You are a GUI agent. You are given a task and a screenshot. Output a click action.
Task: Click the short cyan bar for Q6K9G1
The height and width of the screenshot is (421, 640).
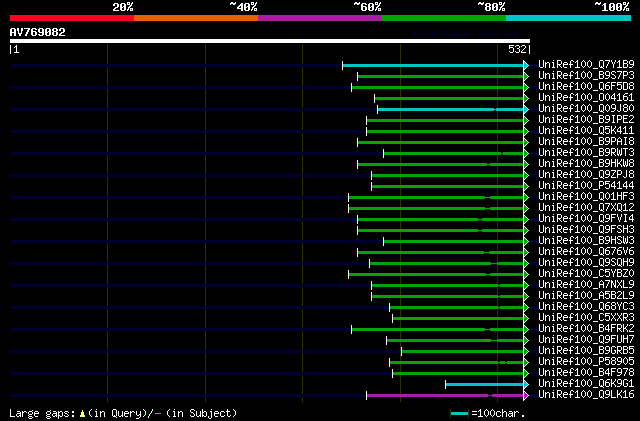(x=484, y=385)
